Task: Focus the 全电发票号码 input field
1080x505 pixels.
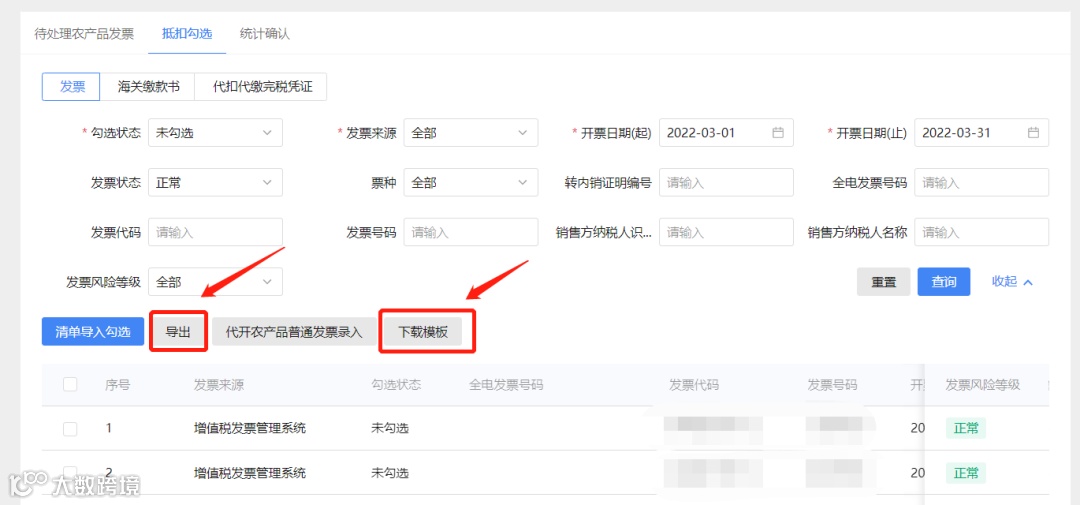Action: 982,183
